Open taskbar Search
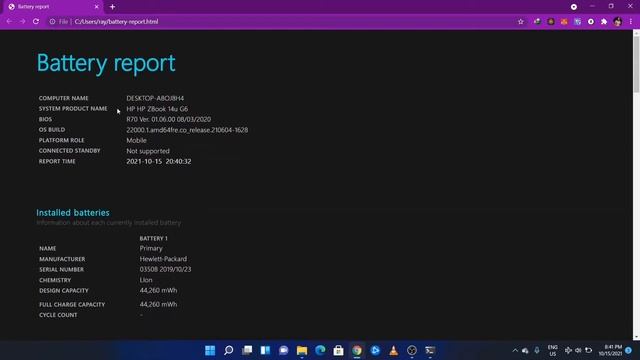 click(x=229, y=350)
